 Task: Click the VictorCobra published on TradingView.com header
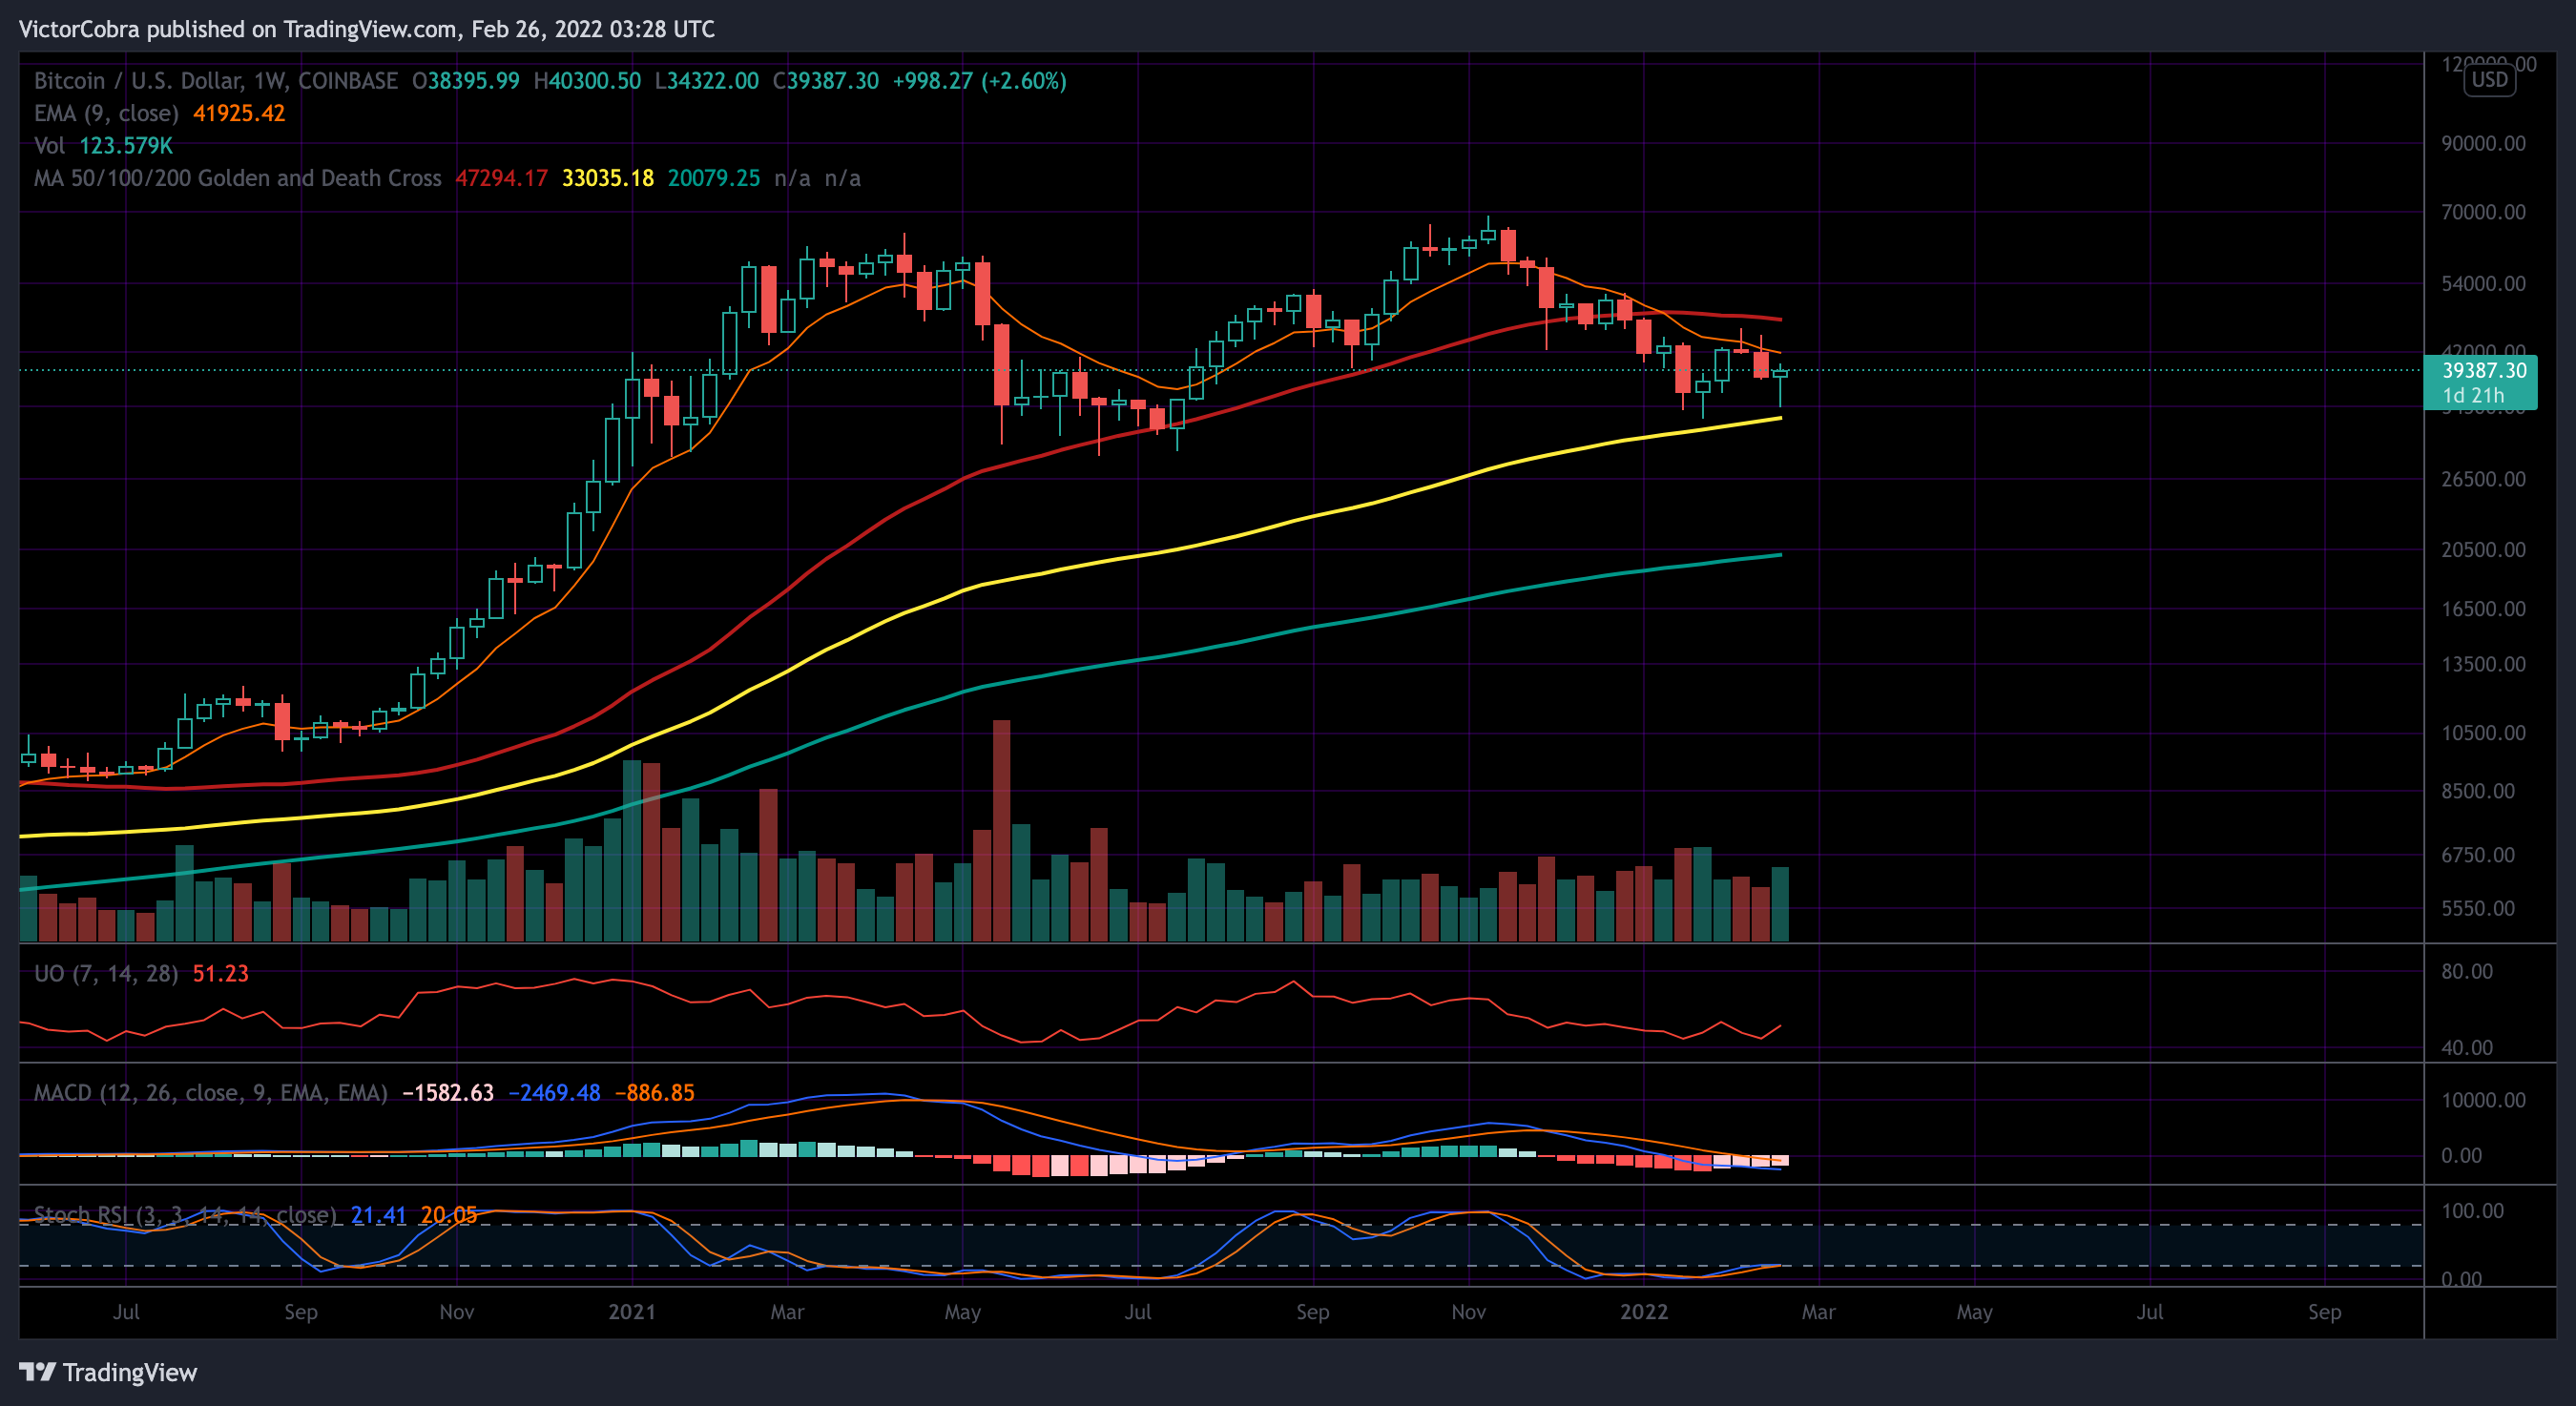point(367,29)
